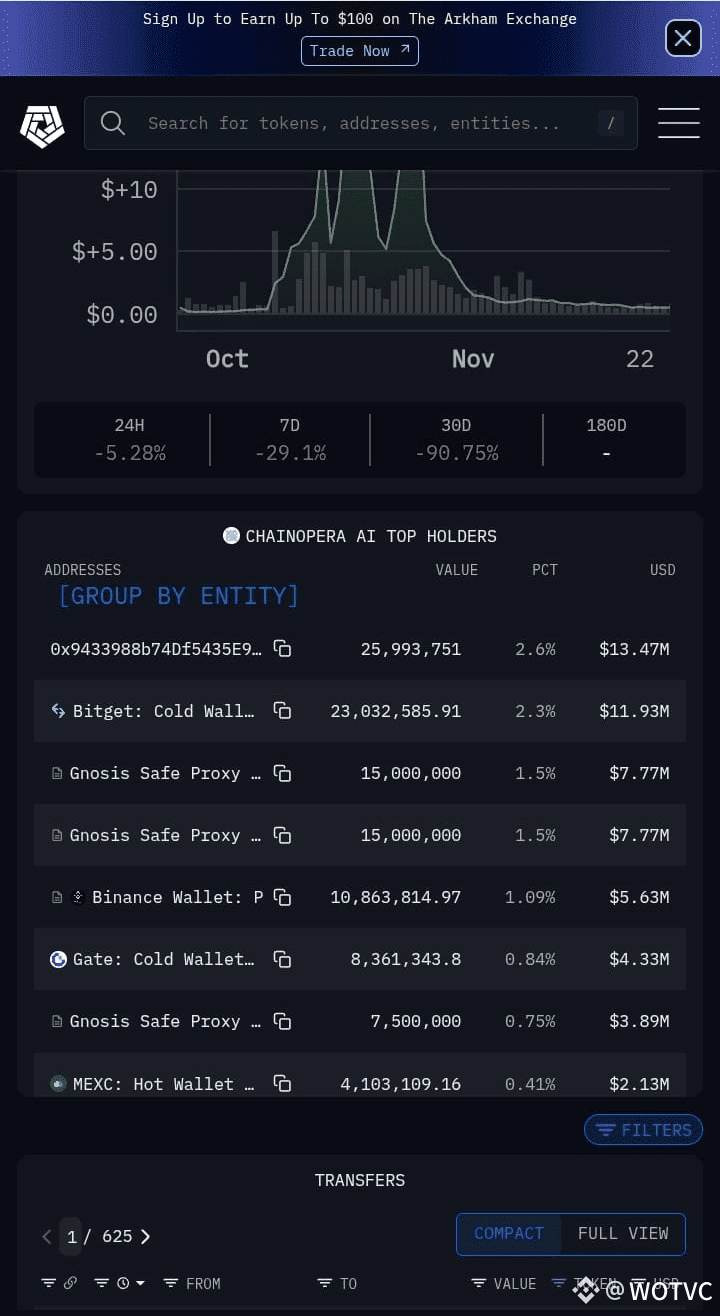Click the search magnifier icon

113,123
